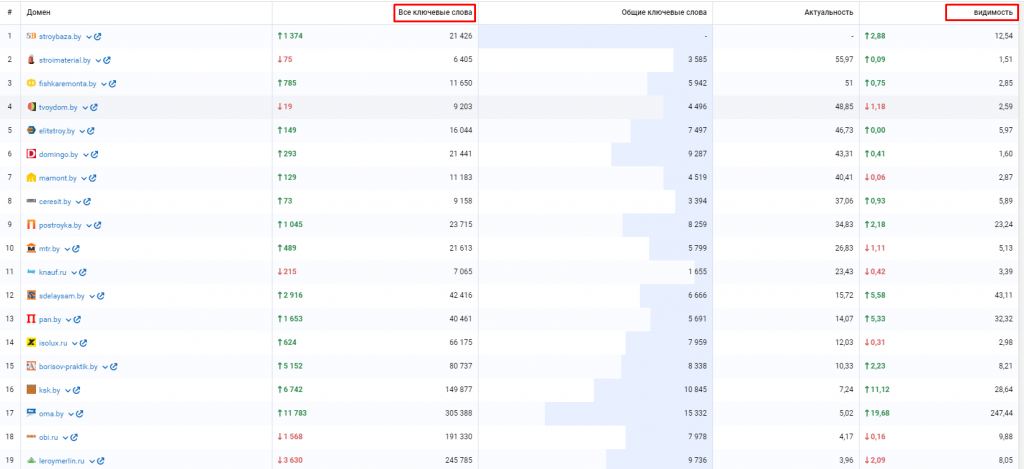Click the oma.by favicon
The height and width of the screenshot is (469, 1024).
[31, 413]
